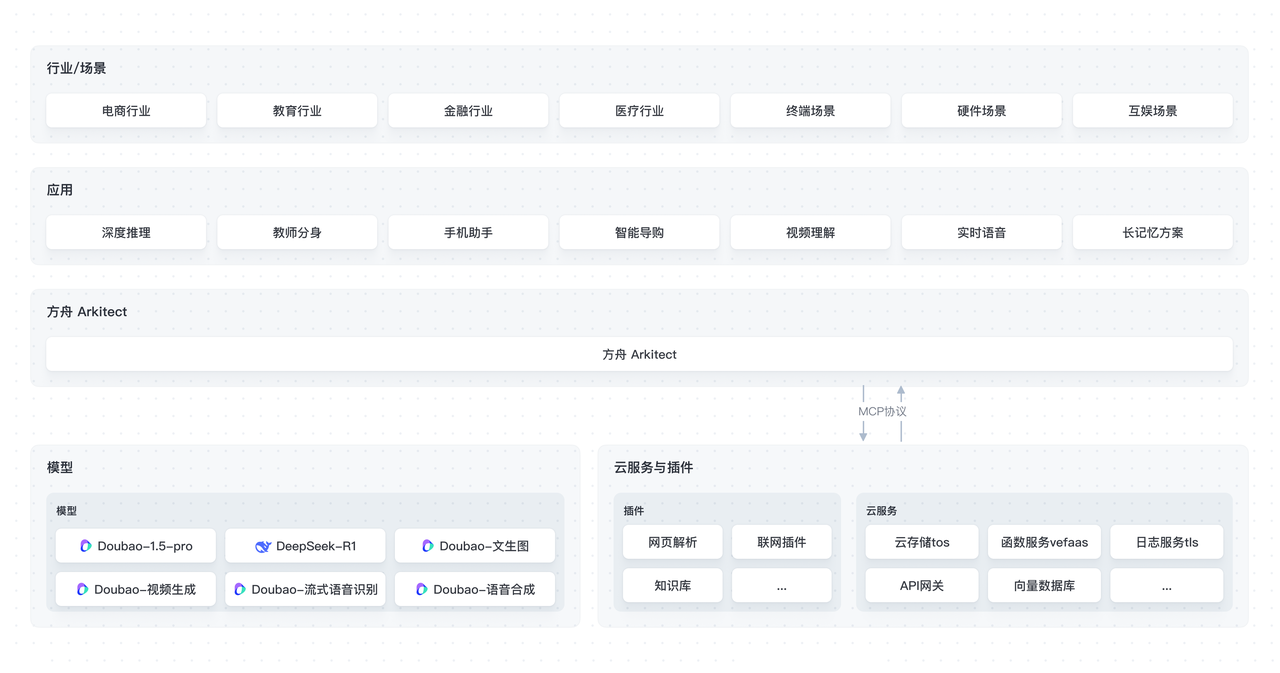Viewport: 1280px width, 673px height.
Task: Click the small 模型 subgroup label
Action: coord(66,510)
